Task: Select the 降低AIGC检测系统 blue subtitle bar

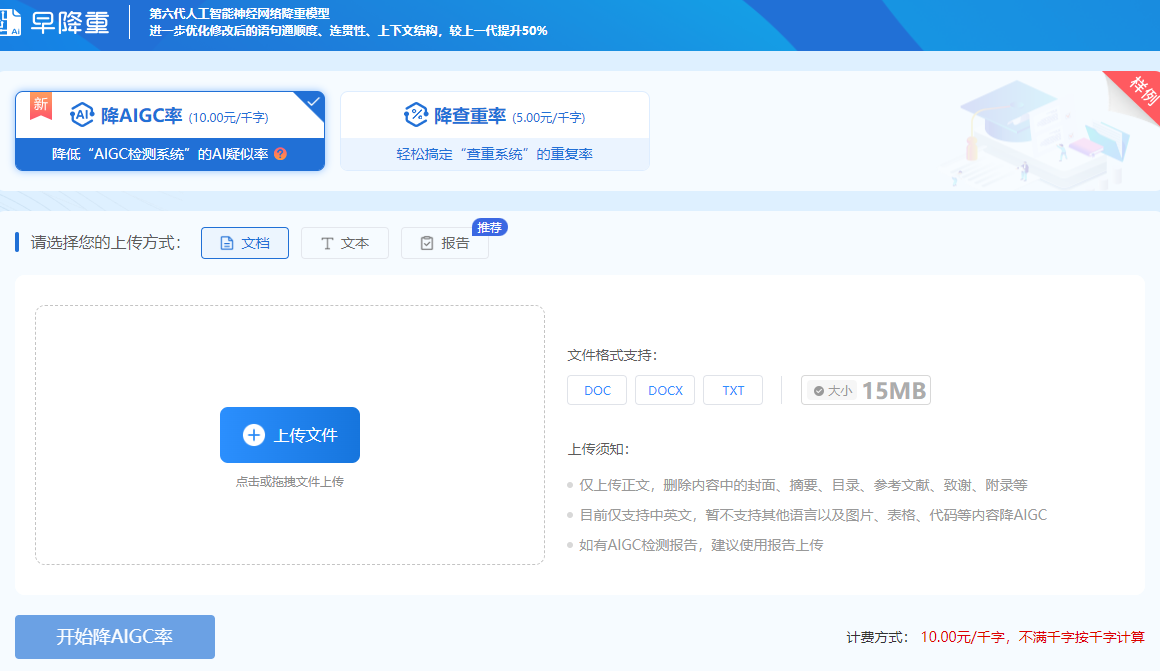Action: pos(170,154)
